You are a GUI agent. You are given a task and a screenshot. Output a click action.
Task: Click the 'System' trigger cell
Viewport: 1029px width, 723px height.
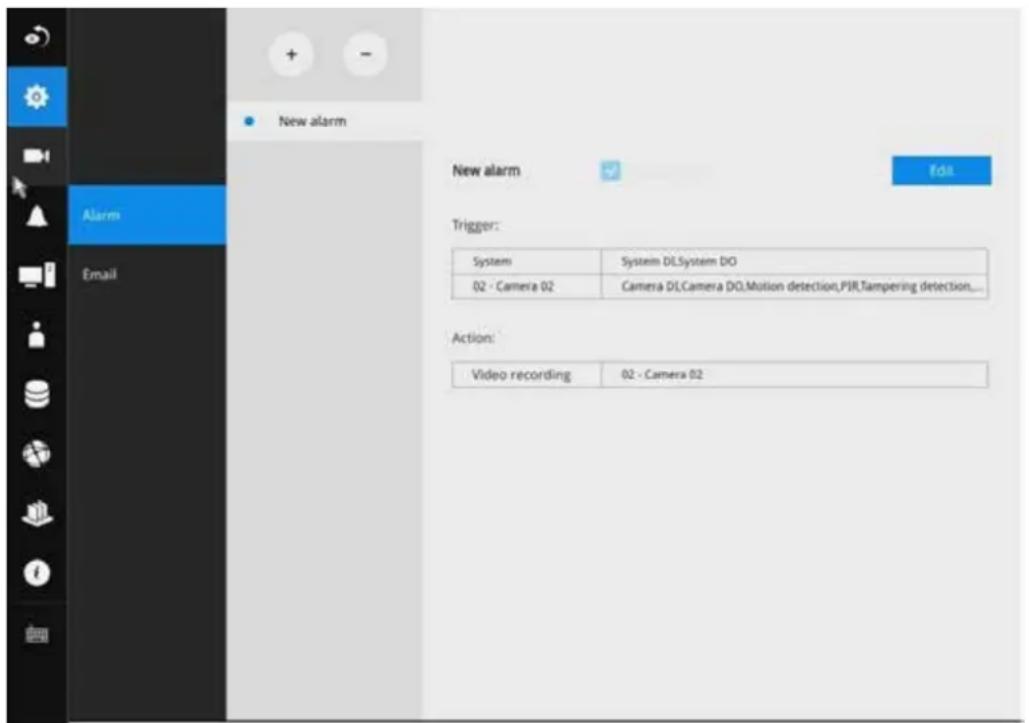(526, 261)
